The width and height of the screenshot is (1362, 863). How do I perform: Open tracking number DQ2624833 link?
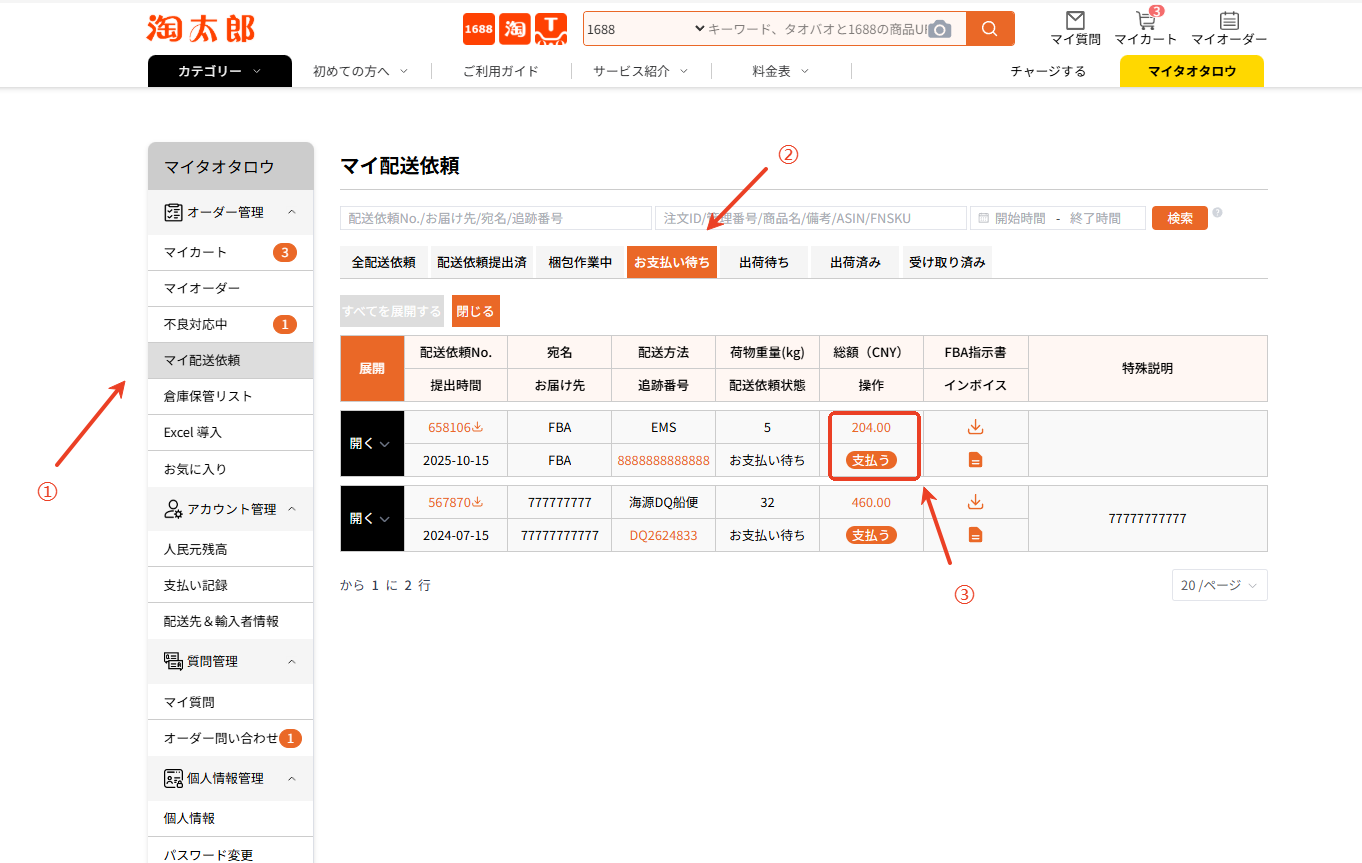click(664, 535)
